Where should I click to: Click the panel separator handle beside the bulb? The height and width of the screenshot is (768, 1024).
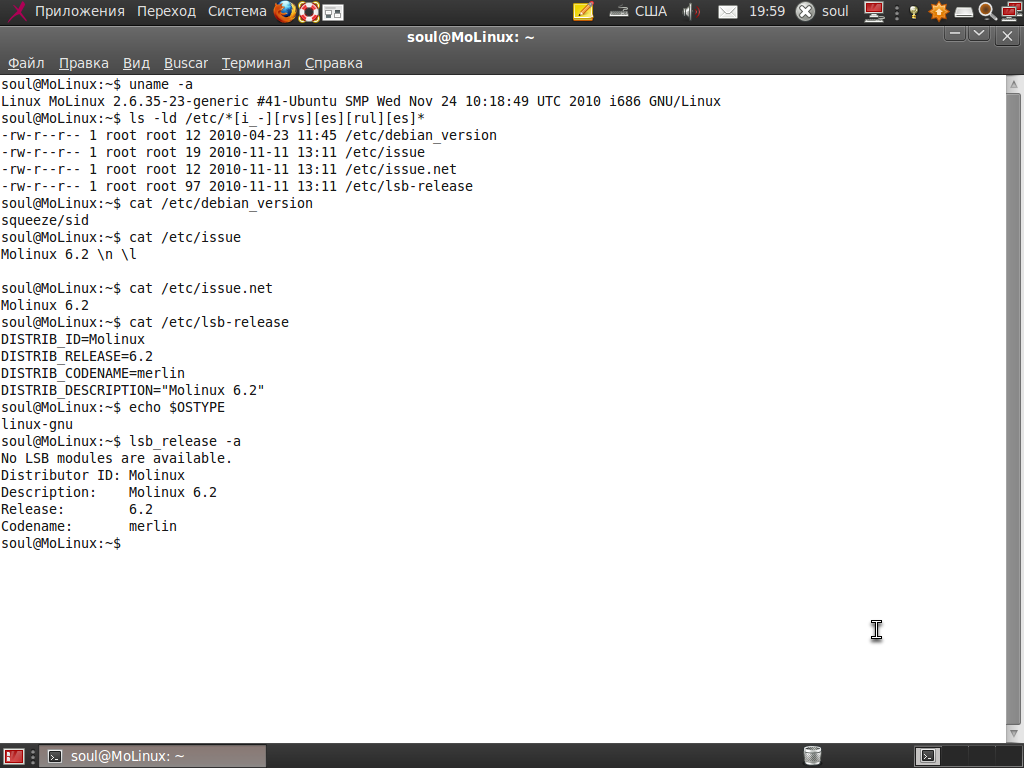click(897, 12)
